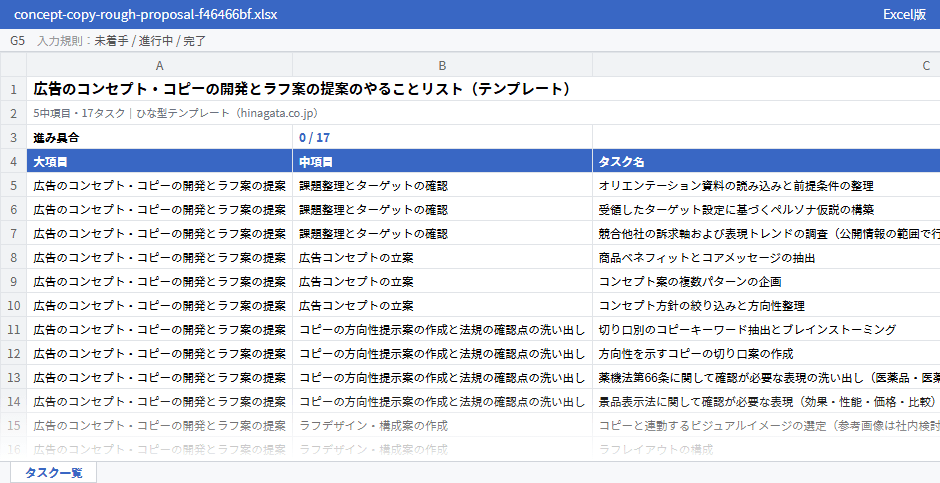
Task: Click コンセプト方針の絞り込みと方向性整理 cell
Action: point(766,305)
